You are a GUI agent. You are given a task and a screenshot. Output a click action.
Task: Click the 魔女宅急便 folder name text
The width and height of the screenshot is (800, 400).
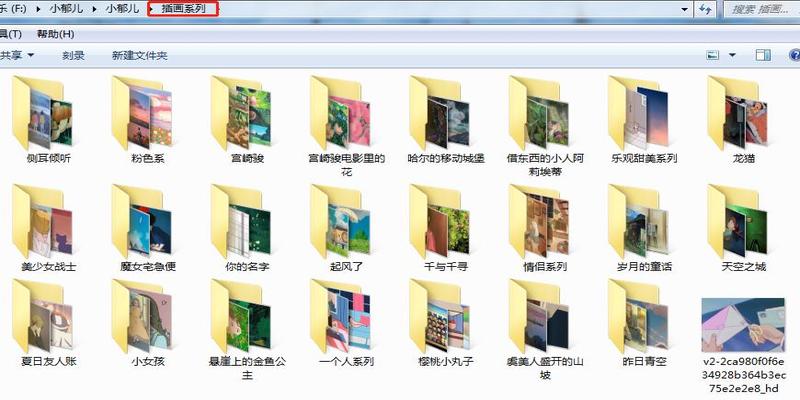[148, 266]
